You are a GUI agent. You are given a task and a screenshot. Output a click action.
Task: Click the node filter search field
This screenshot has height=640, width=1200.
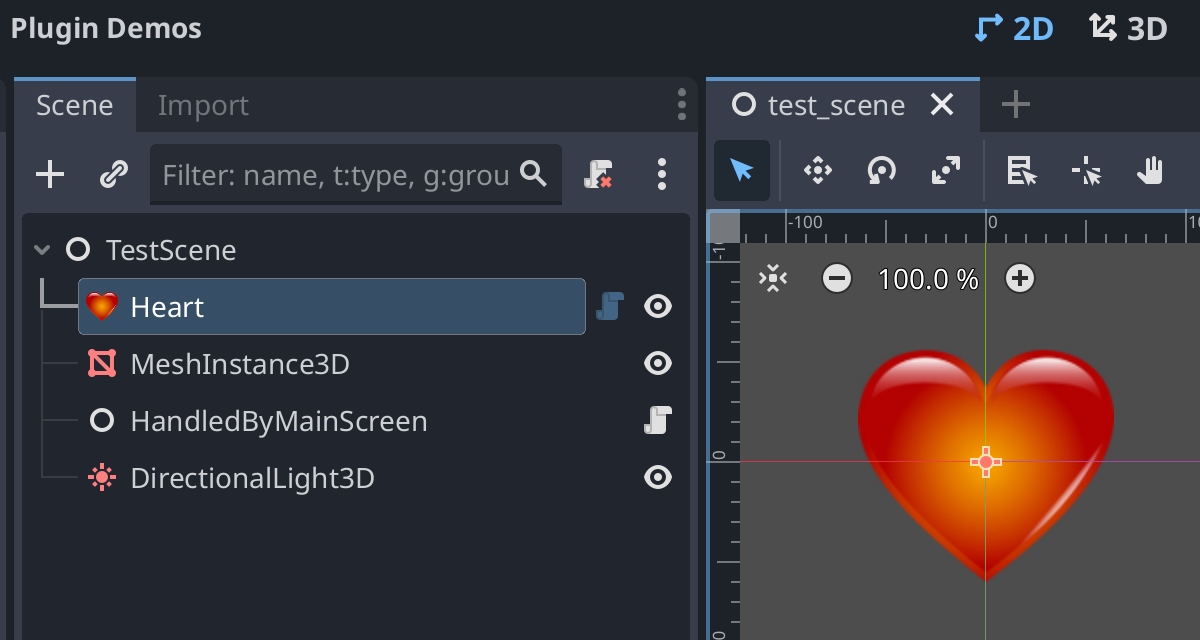(x=340, y=174)
